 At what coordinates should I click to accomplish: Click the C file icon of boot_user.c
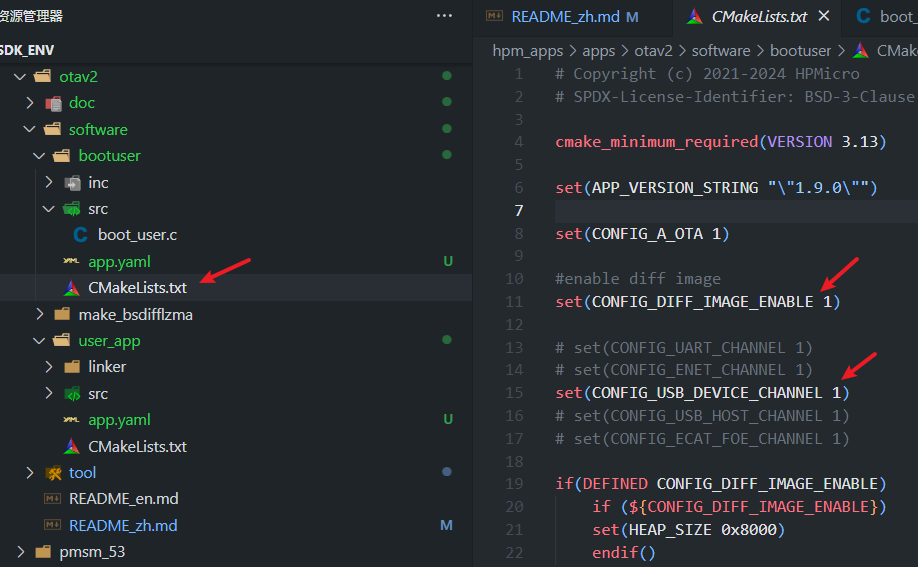point(81,235)
